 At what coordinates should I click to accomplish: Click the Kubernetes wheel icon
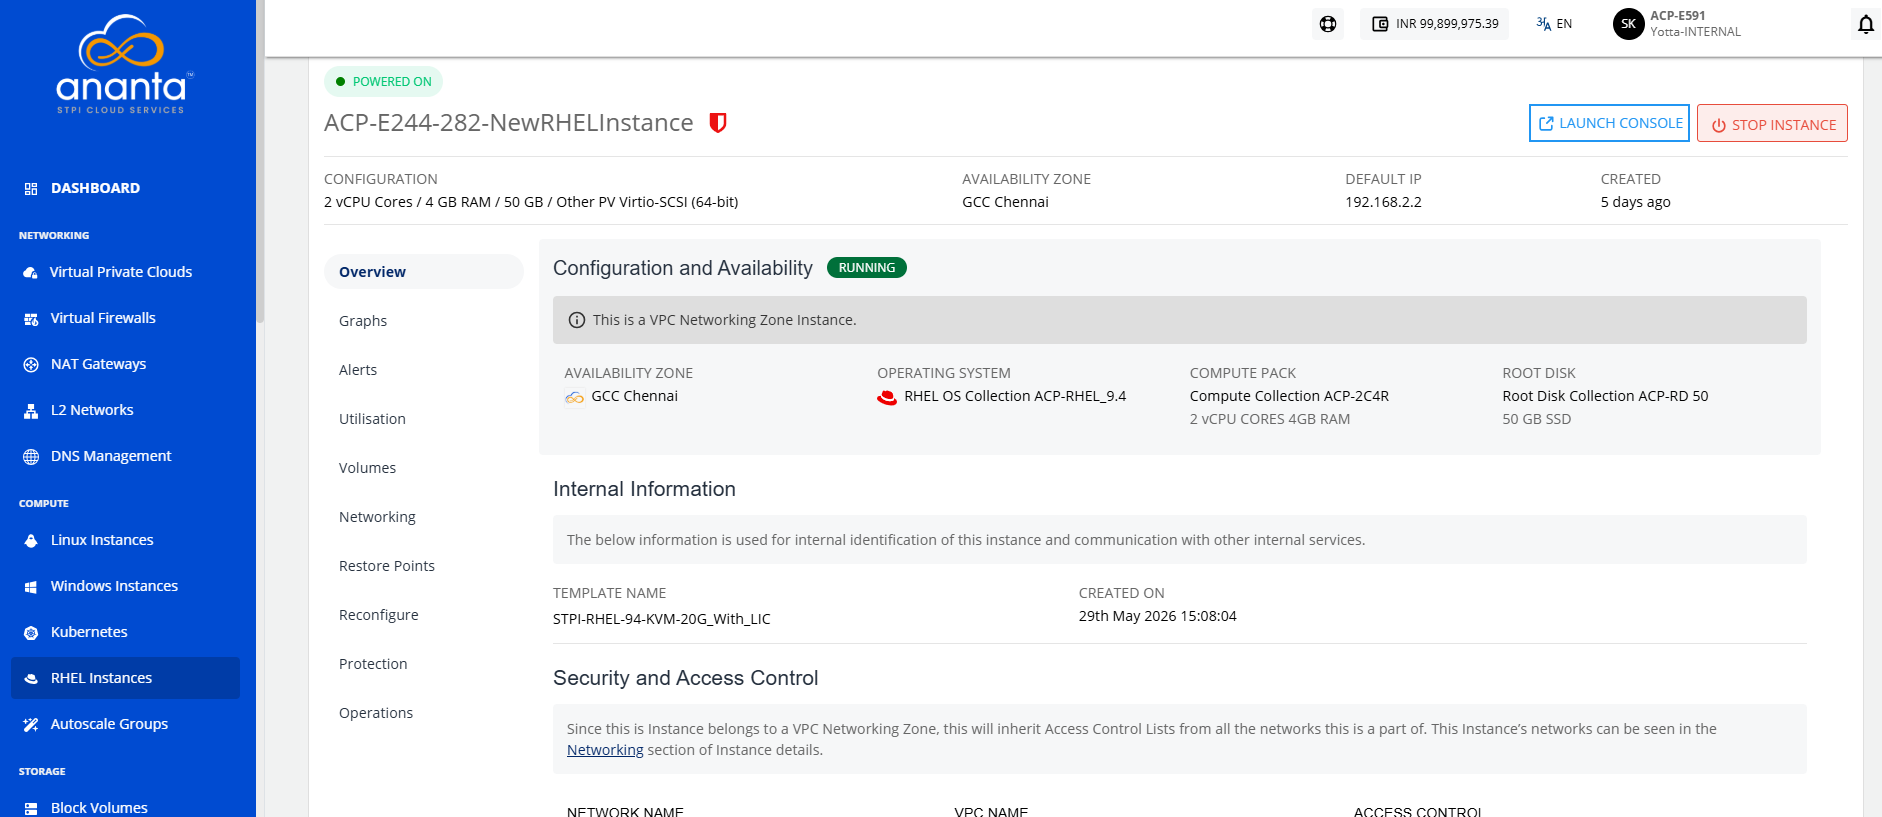[31, 632]
